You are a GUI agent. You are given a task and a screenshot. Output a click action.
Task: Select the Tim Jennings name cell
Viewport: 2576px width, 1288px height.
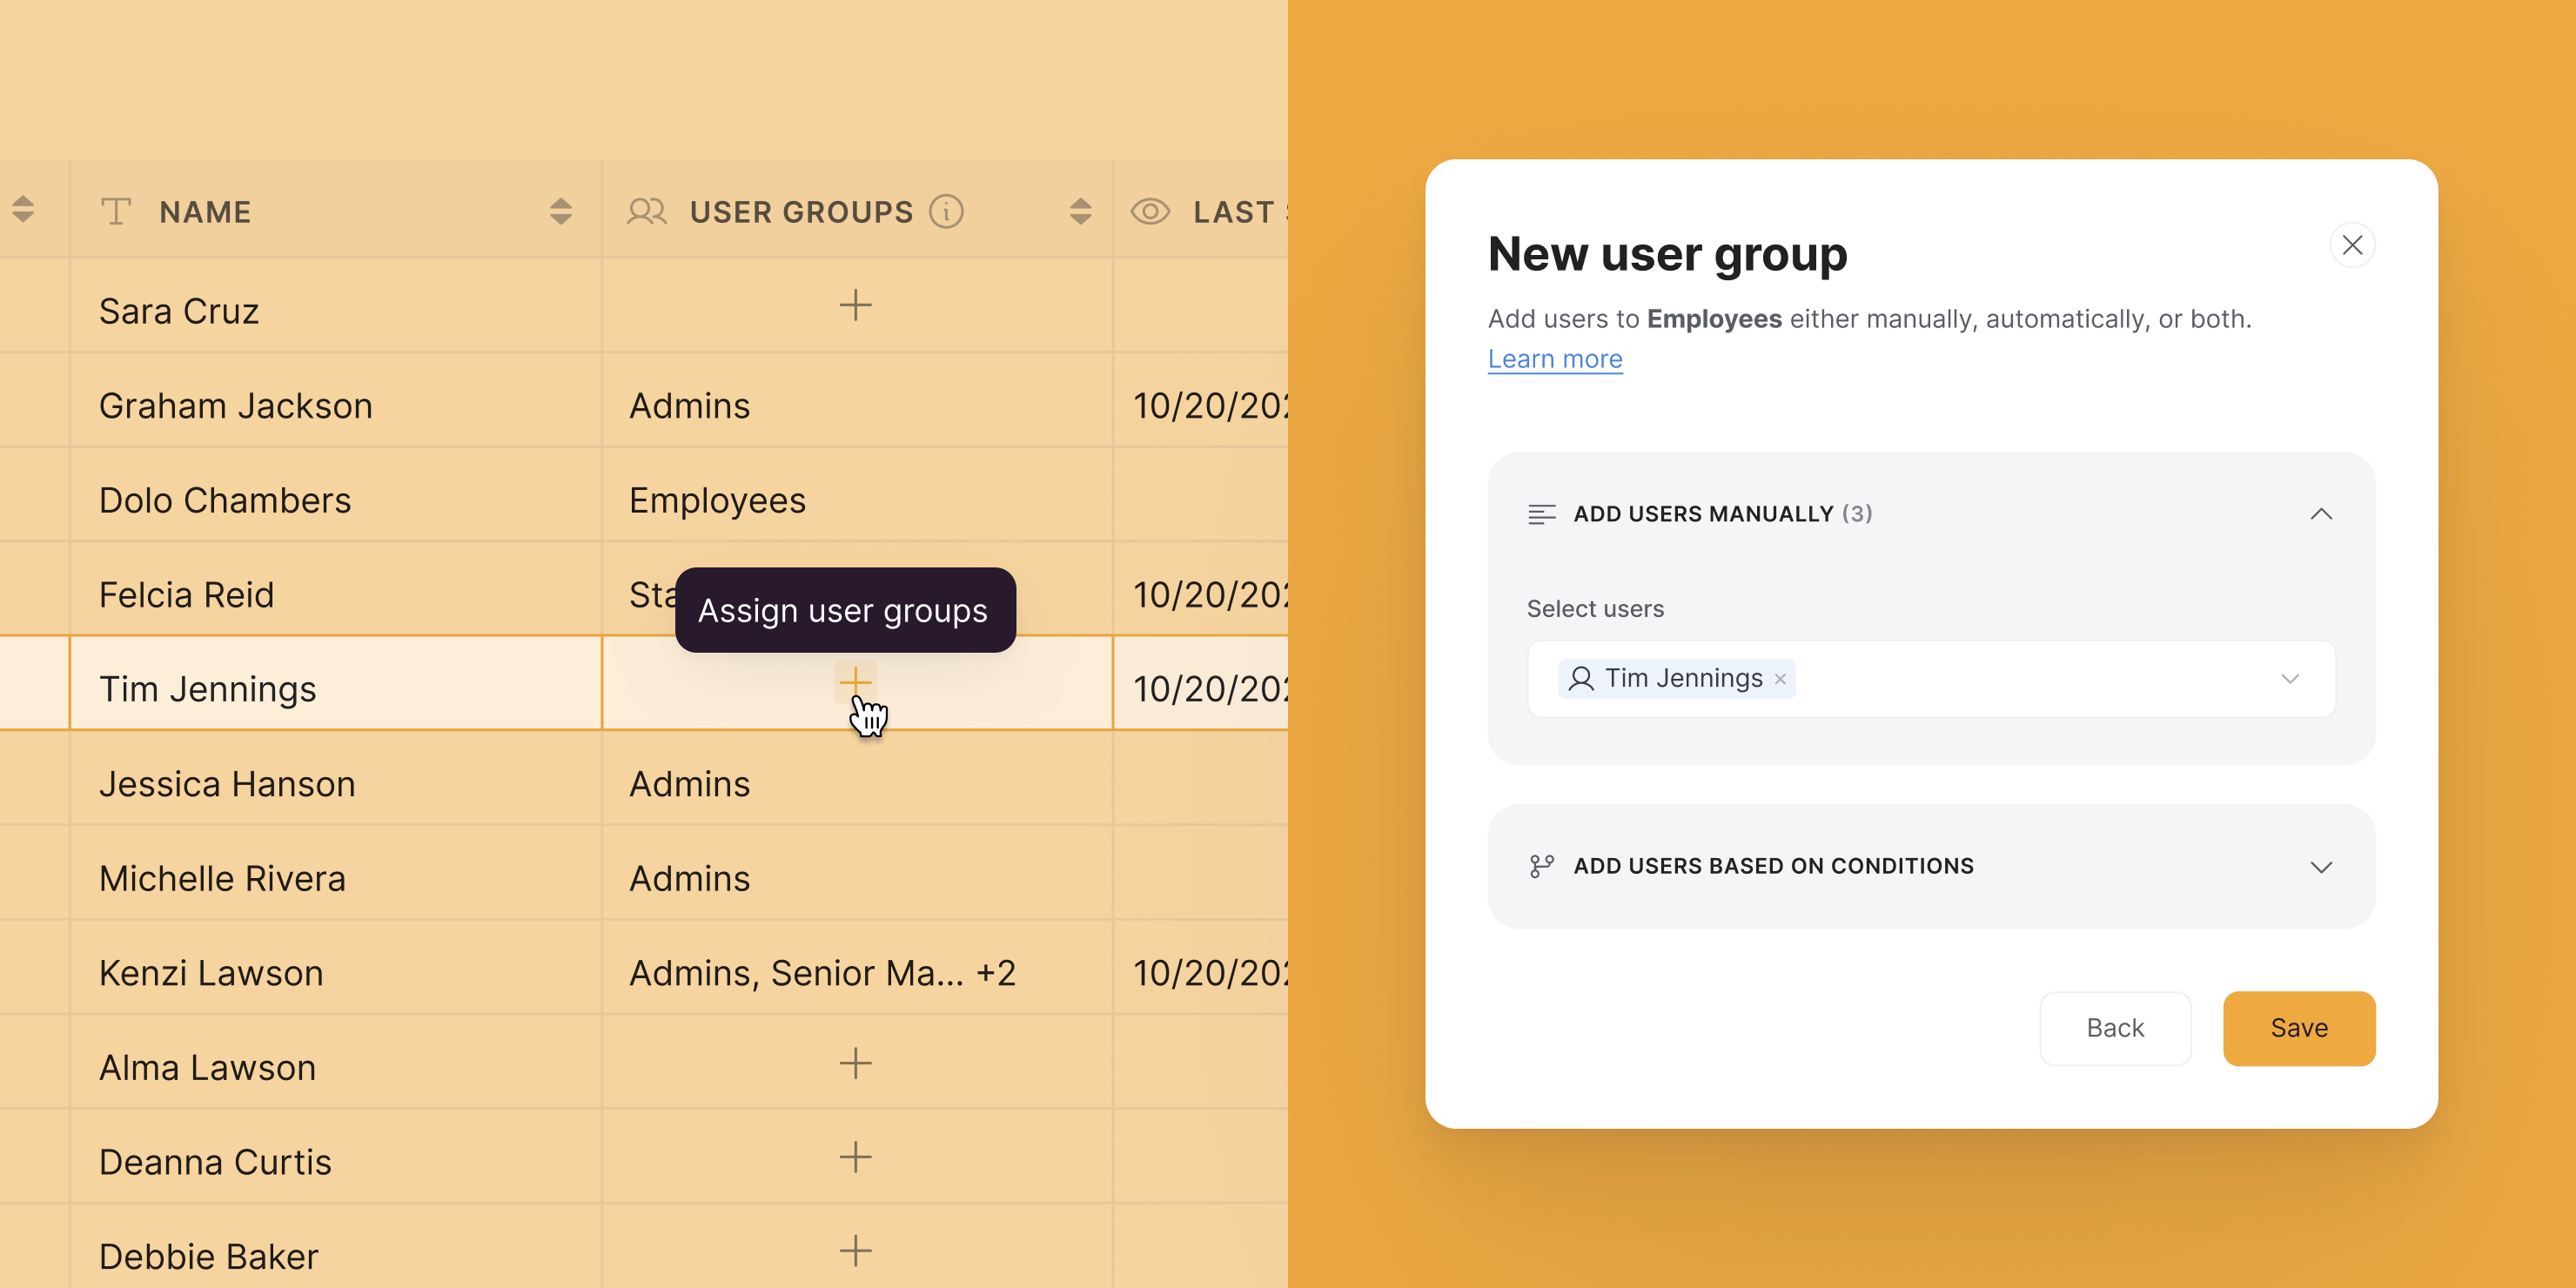tap(336, 683)
